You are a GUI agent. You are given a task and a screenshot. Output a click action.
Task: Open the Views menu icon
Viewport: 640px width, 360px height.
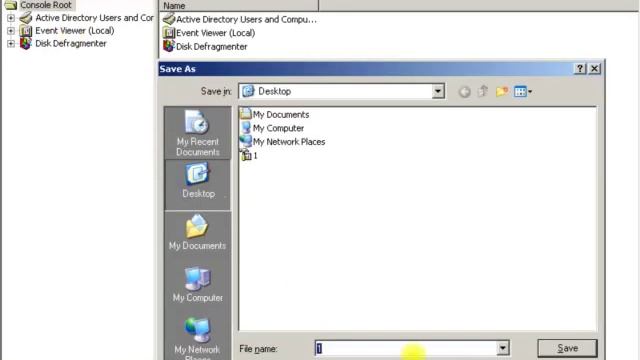[523, 91]
